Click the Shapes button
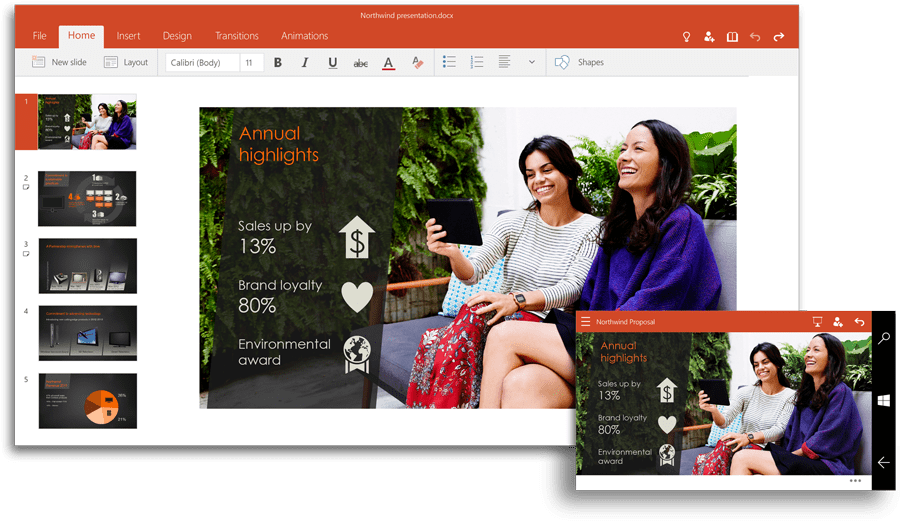 (x=580, y=62)
